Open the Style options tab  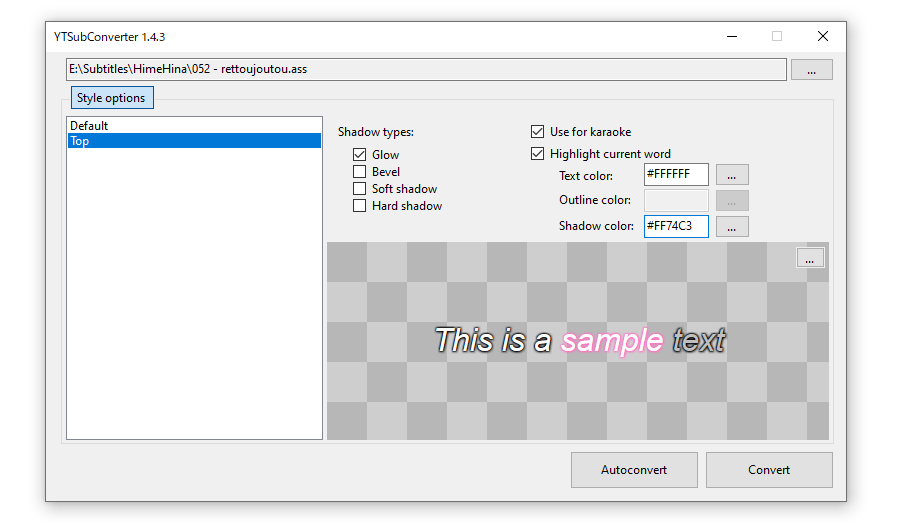pos(112,97)
